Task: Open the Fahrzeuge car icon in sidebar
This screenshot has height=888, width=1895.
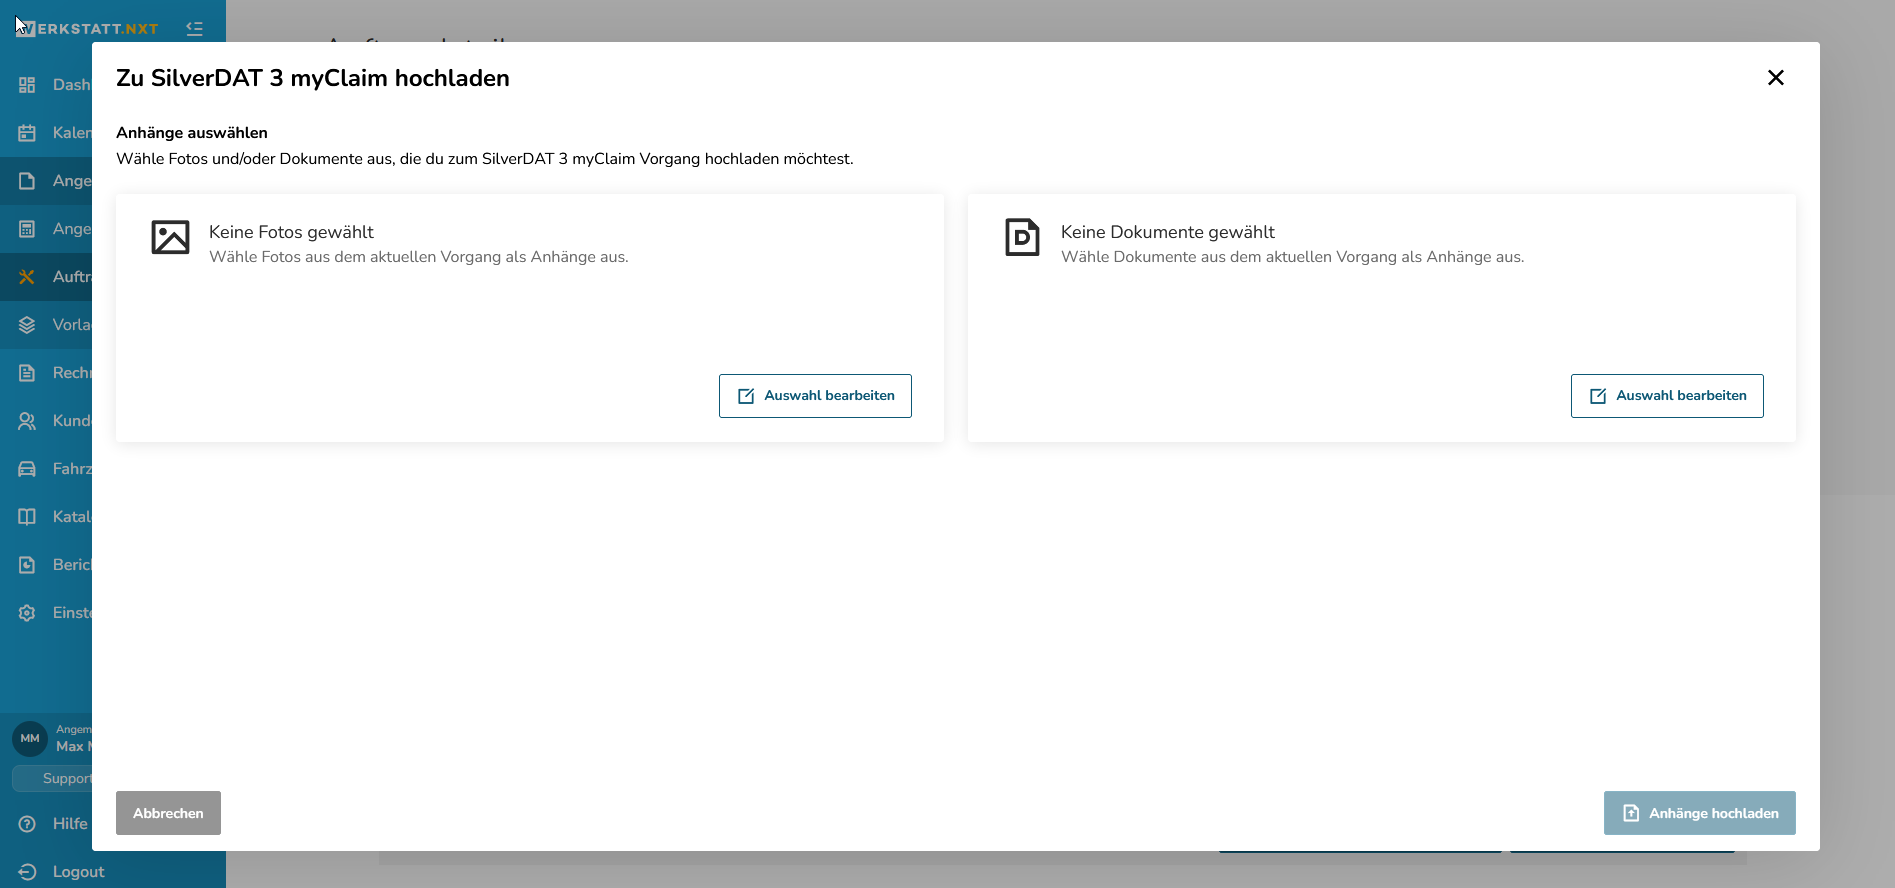Action: (x=27, y=469)
